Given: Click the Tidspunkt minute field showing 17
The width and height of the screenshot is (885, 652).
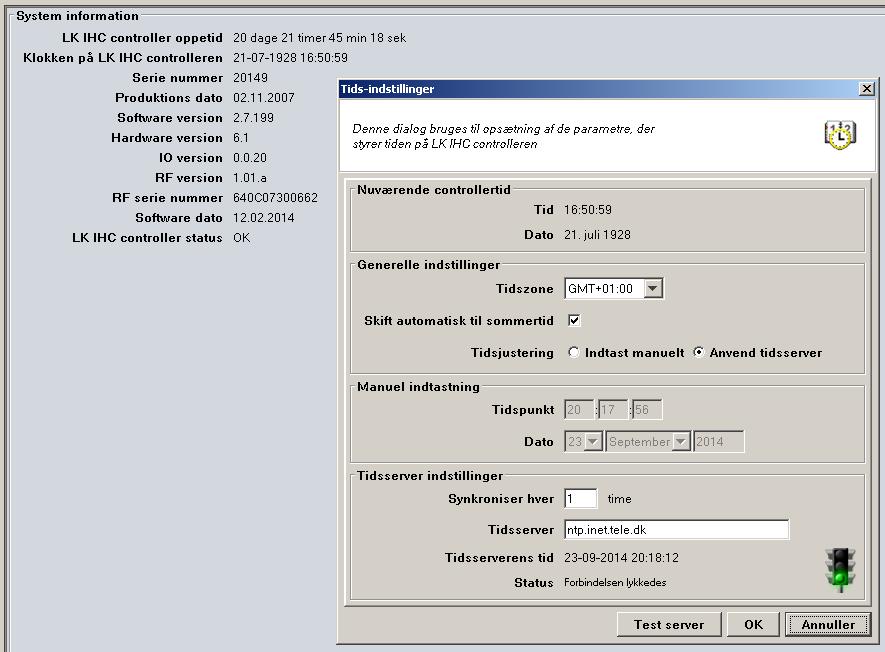Looking at the screenshot, I should coord(613,410).
